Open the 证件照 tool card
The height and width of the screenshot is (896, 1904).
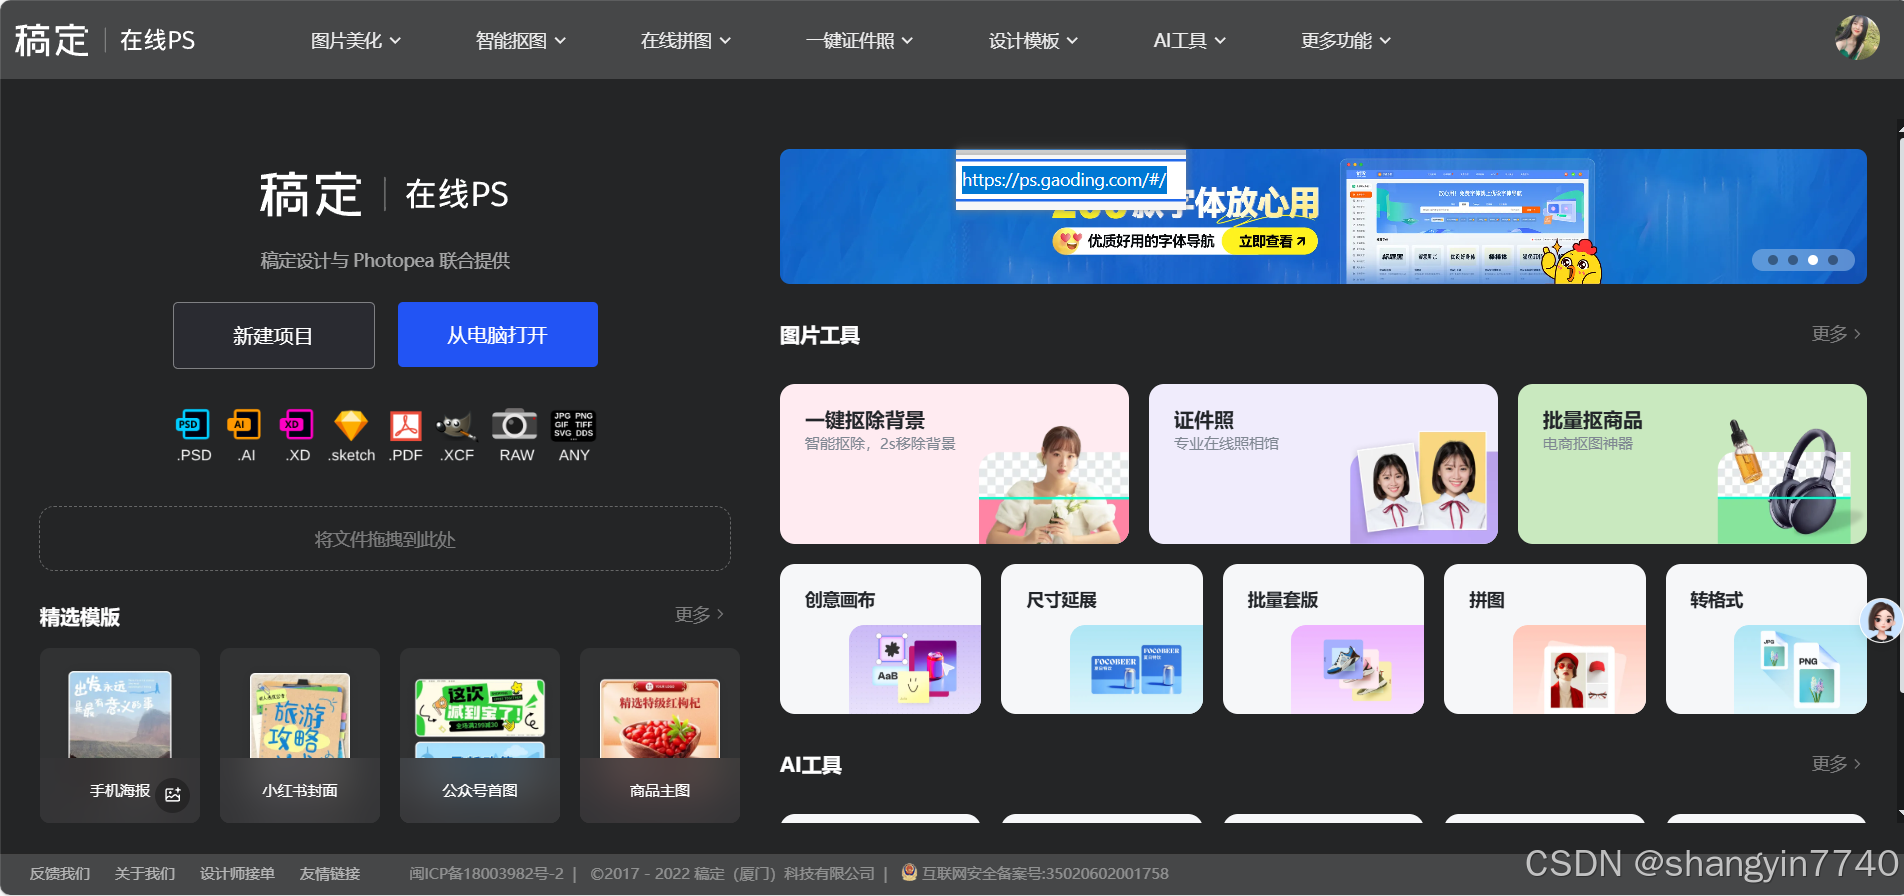coord(1323,464)
